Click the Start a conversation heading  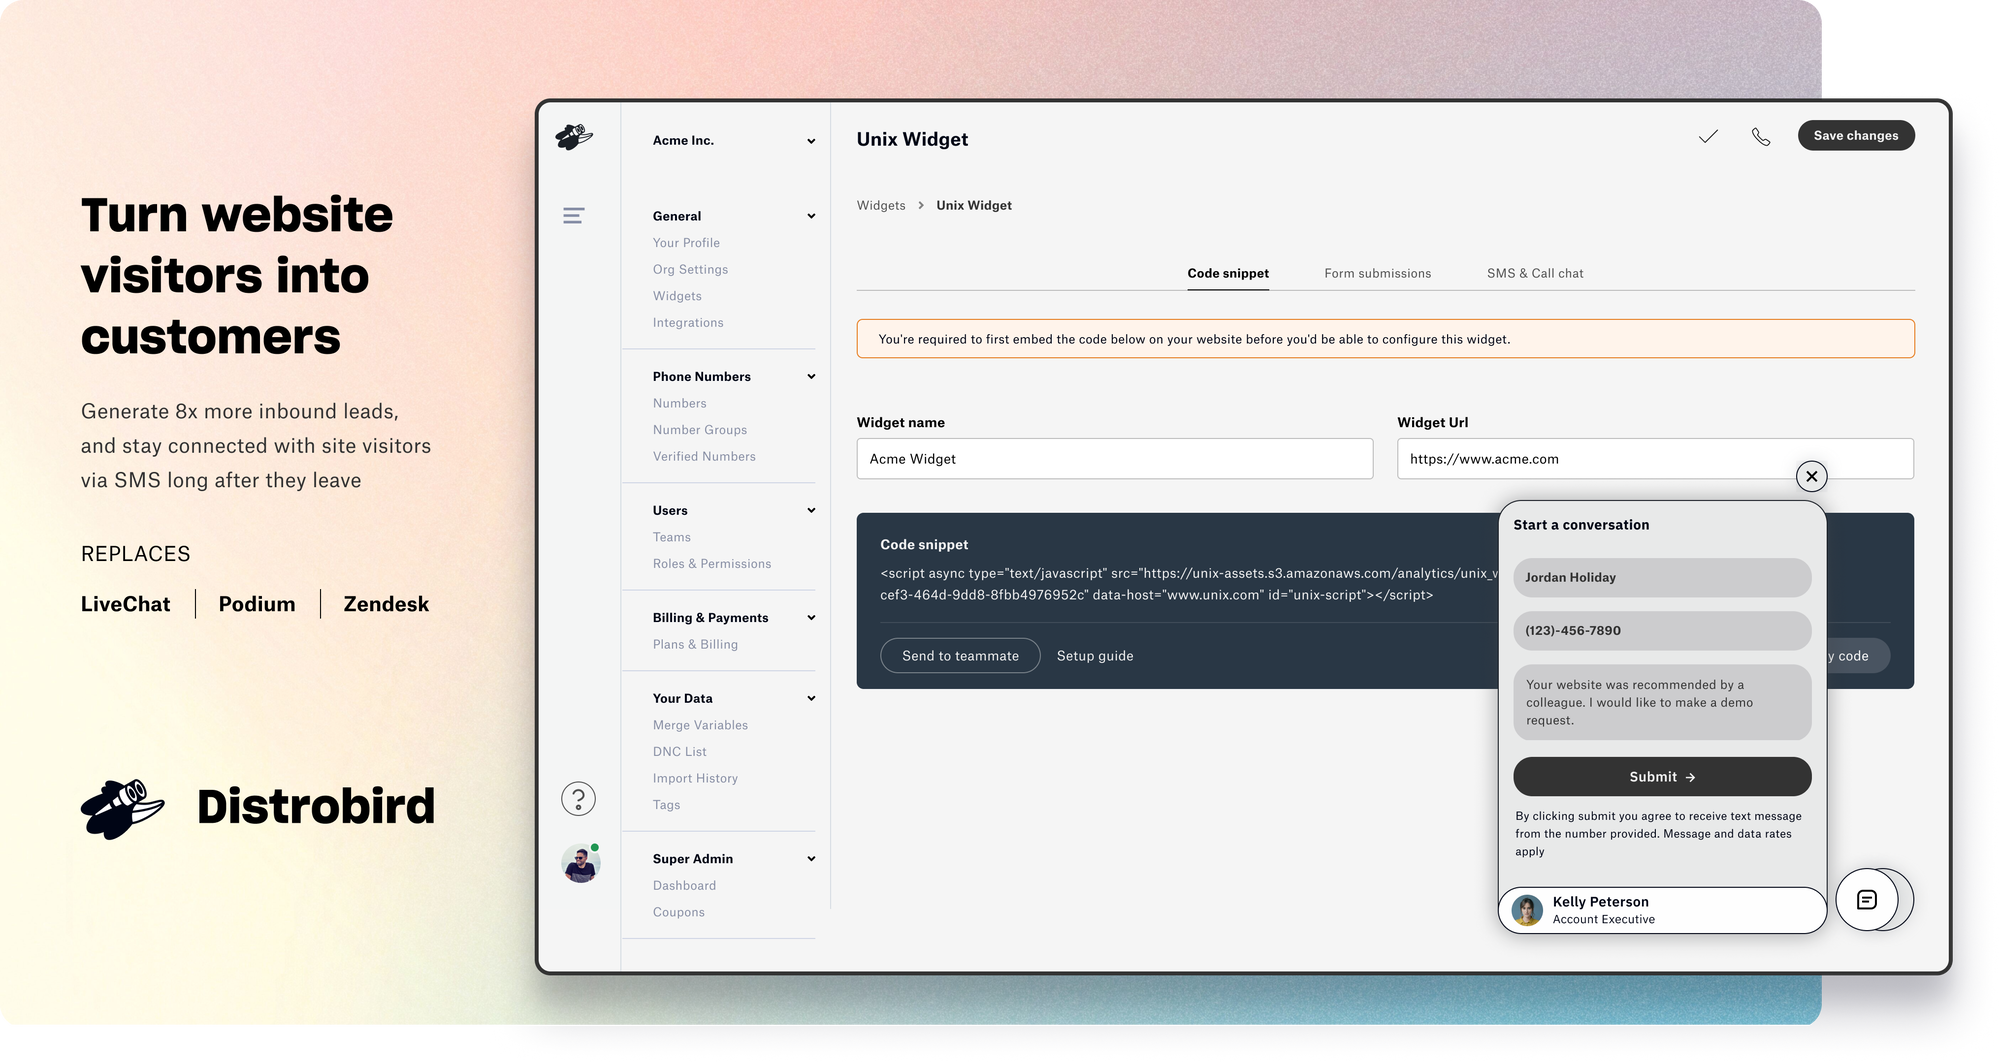pos(1581,525)
